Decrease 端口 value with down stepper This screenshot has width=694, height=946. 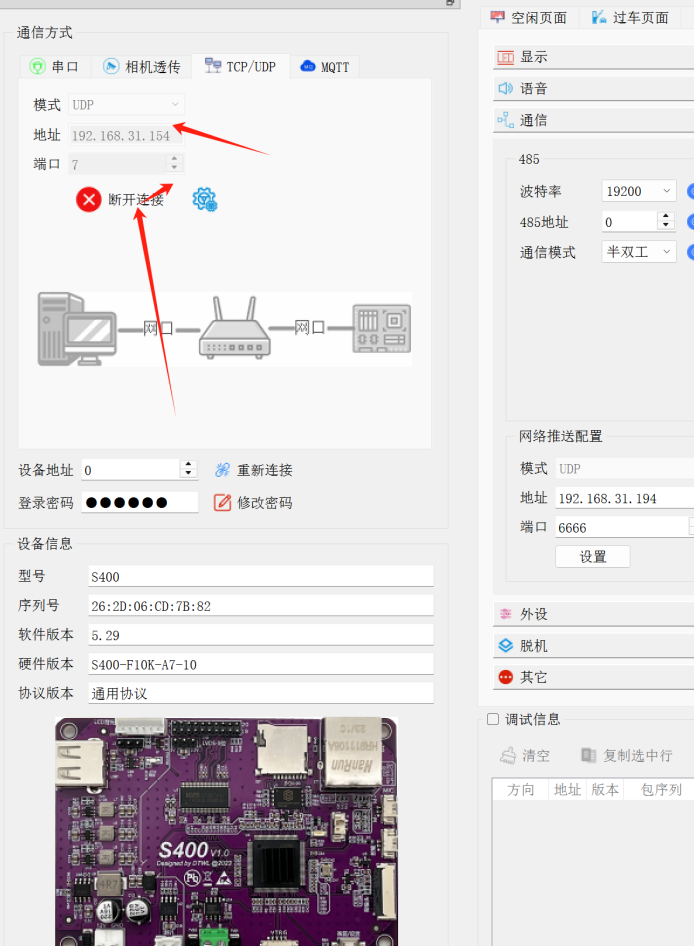tap(174, 168)
